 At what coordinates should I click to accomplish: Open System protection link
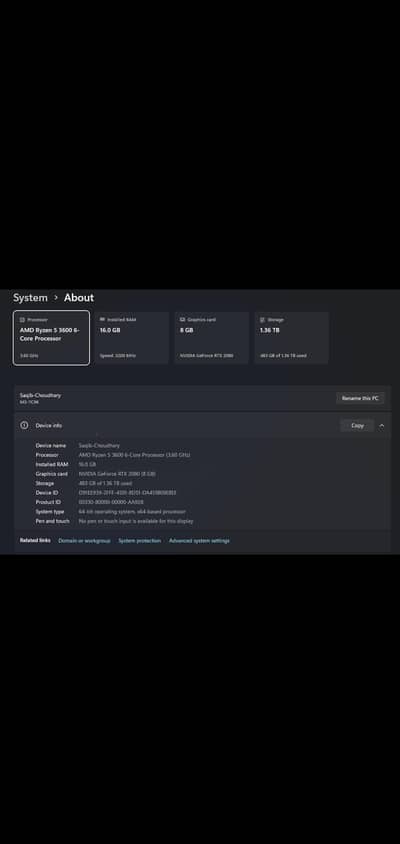pyautogui.click(x=139, y=540)
